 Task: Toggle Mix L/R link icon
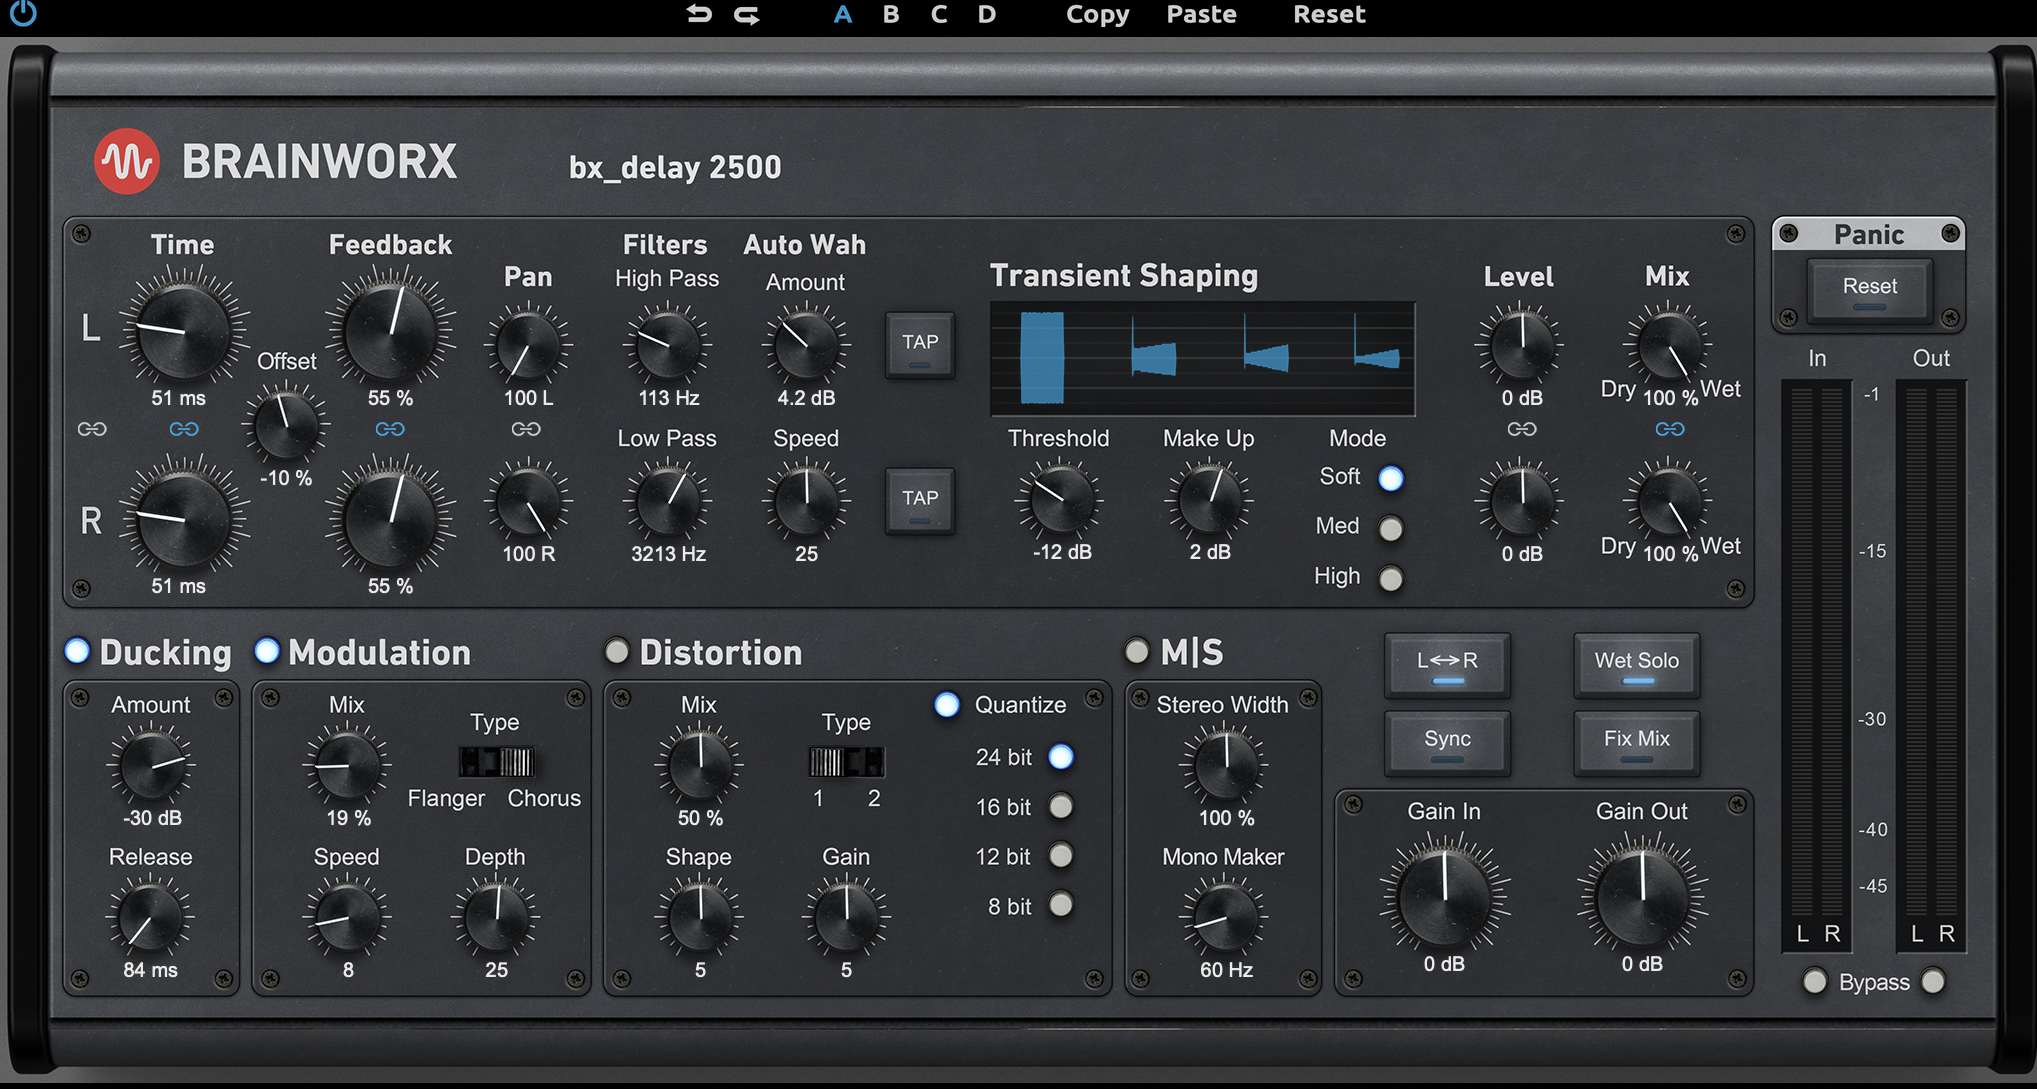click(x=1670, y=429)
